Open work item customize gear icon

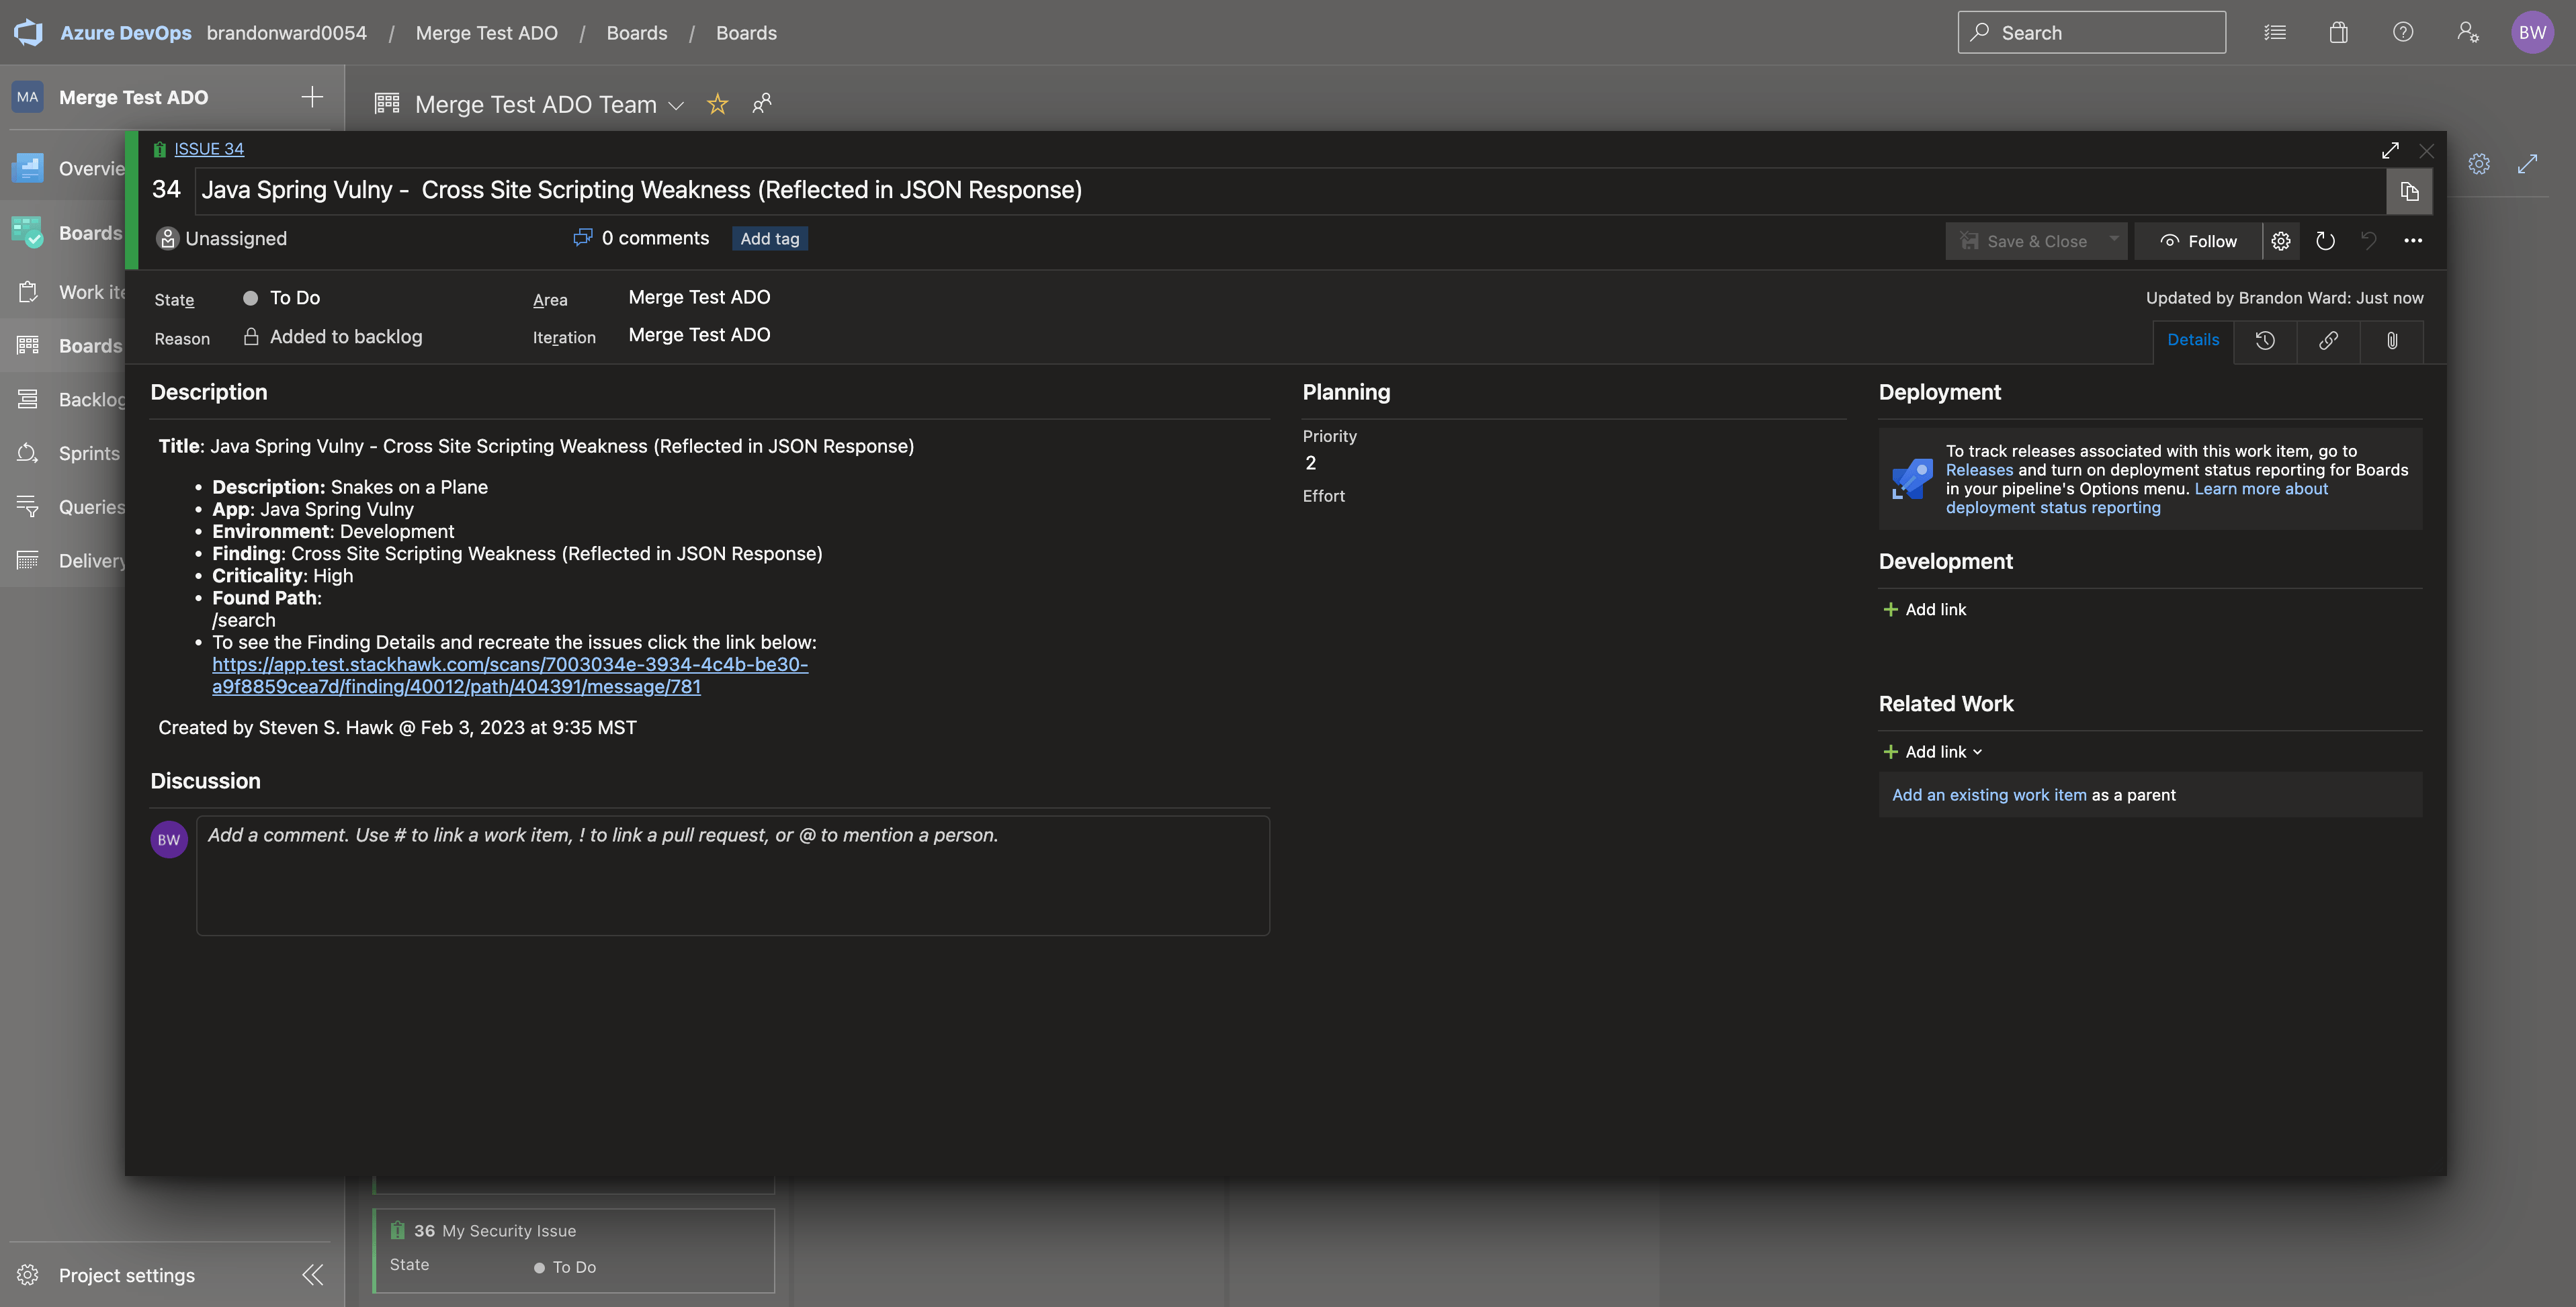2280,241
